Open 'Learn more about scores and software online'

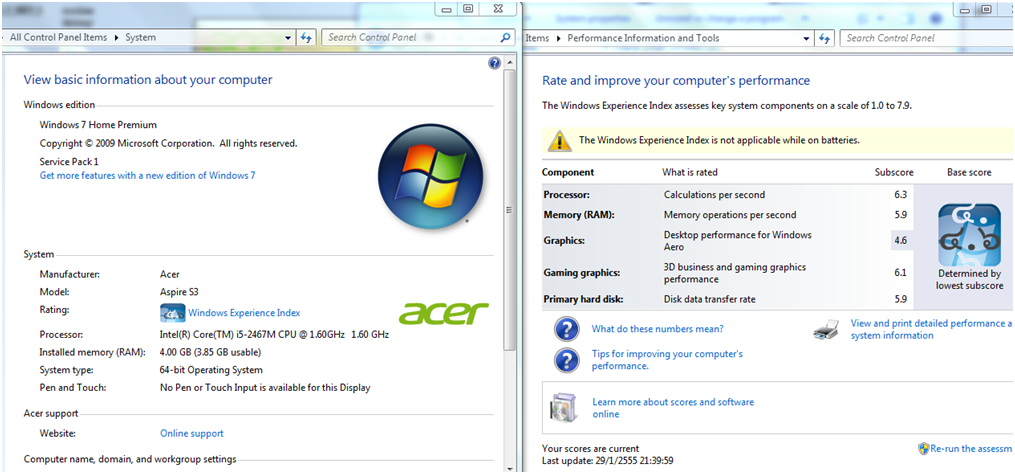(x=673, y=408)
